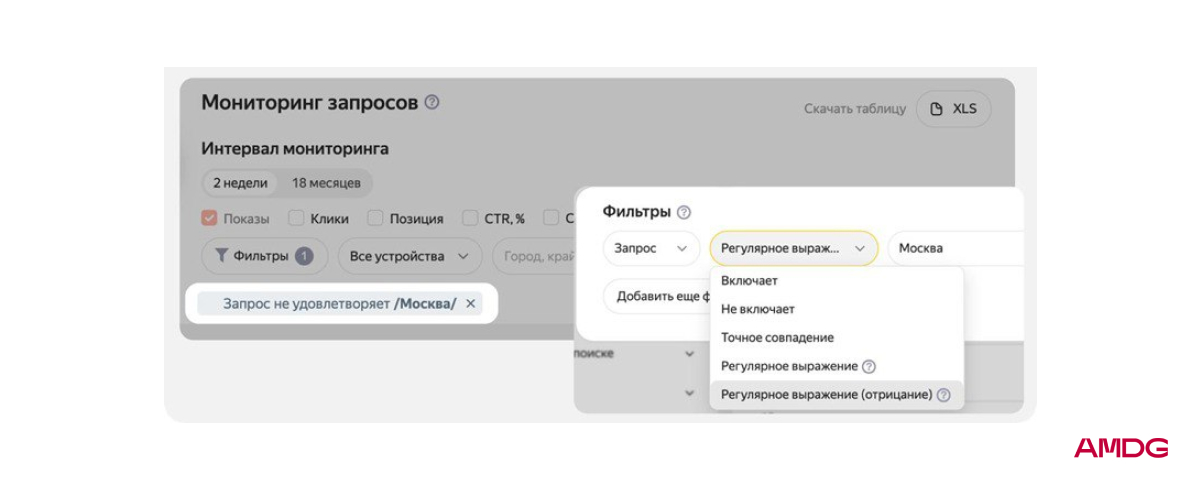
Task: Click help icon for Регулярное выражение (отрицание)
Action: point(943,395)
